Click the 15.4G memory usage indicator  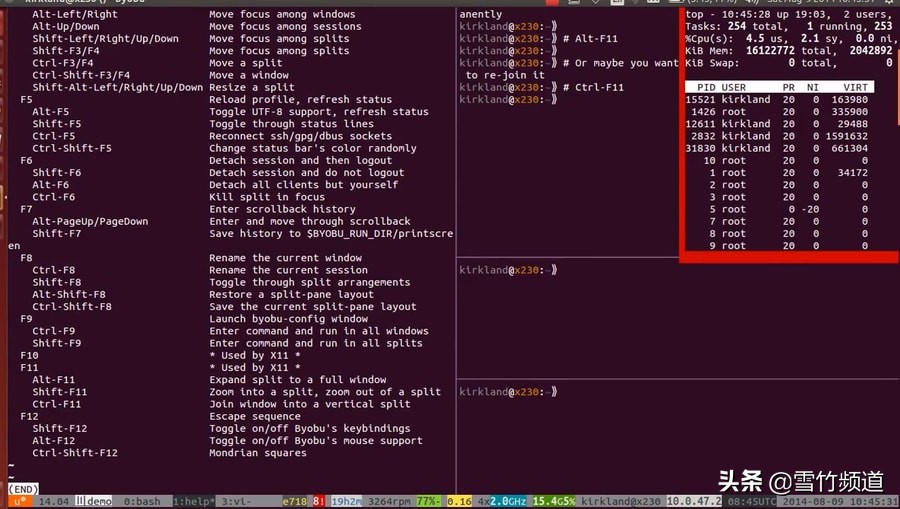[x=553, y=502]
